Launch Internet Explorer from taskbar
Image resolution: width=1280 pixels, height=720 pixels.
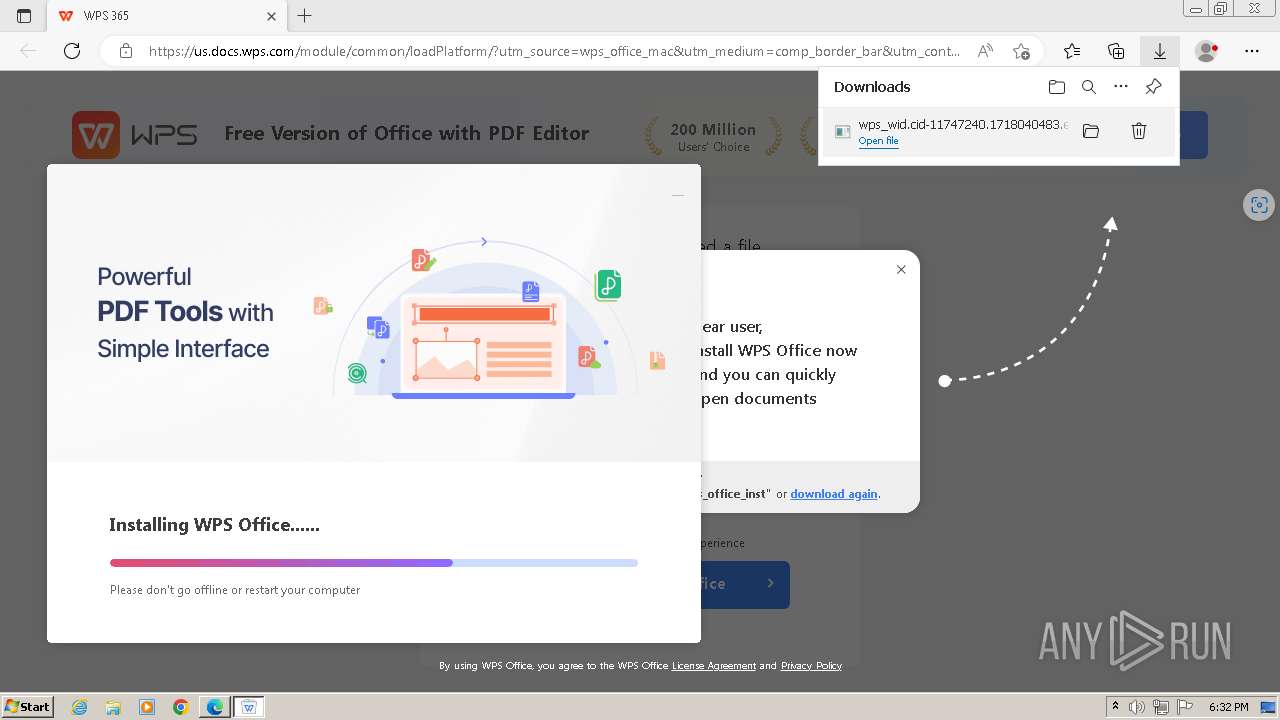(x=80, y=707)
